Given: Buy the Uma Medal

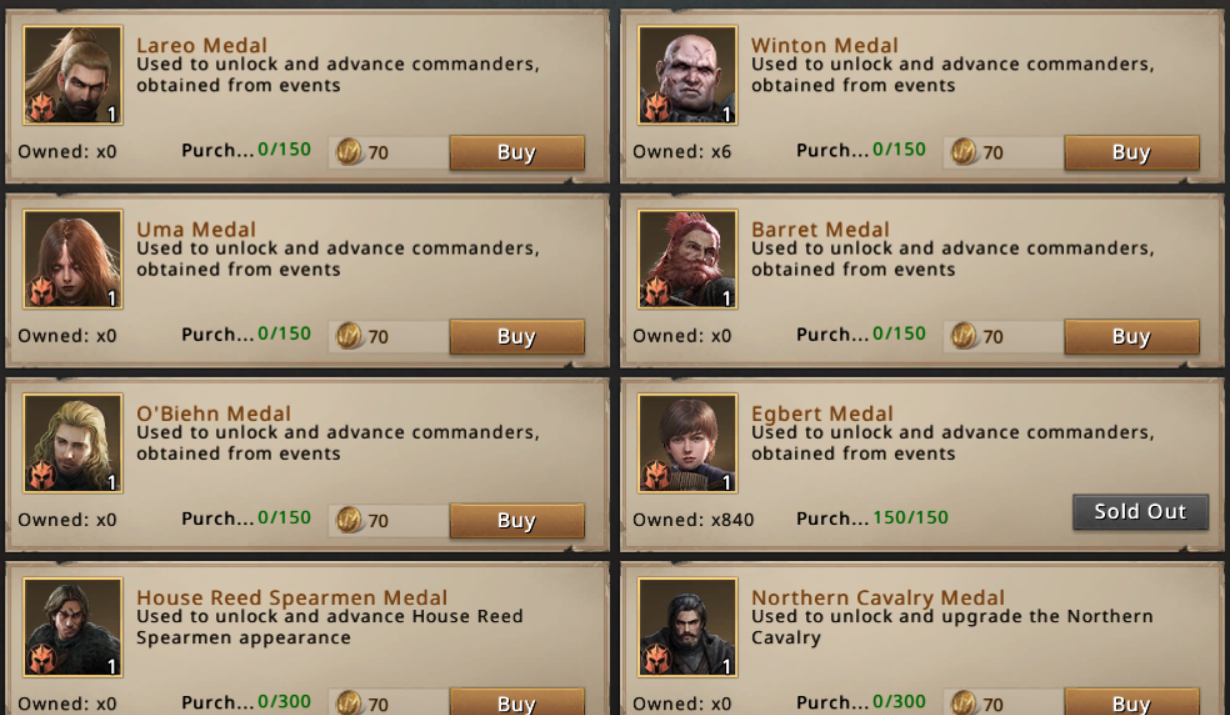Looking at the screenshot, I should (x=517, y=337).
